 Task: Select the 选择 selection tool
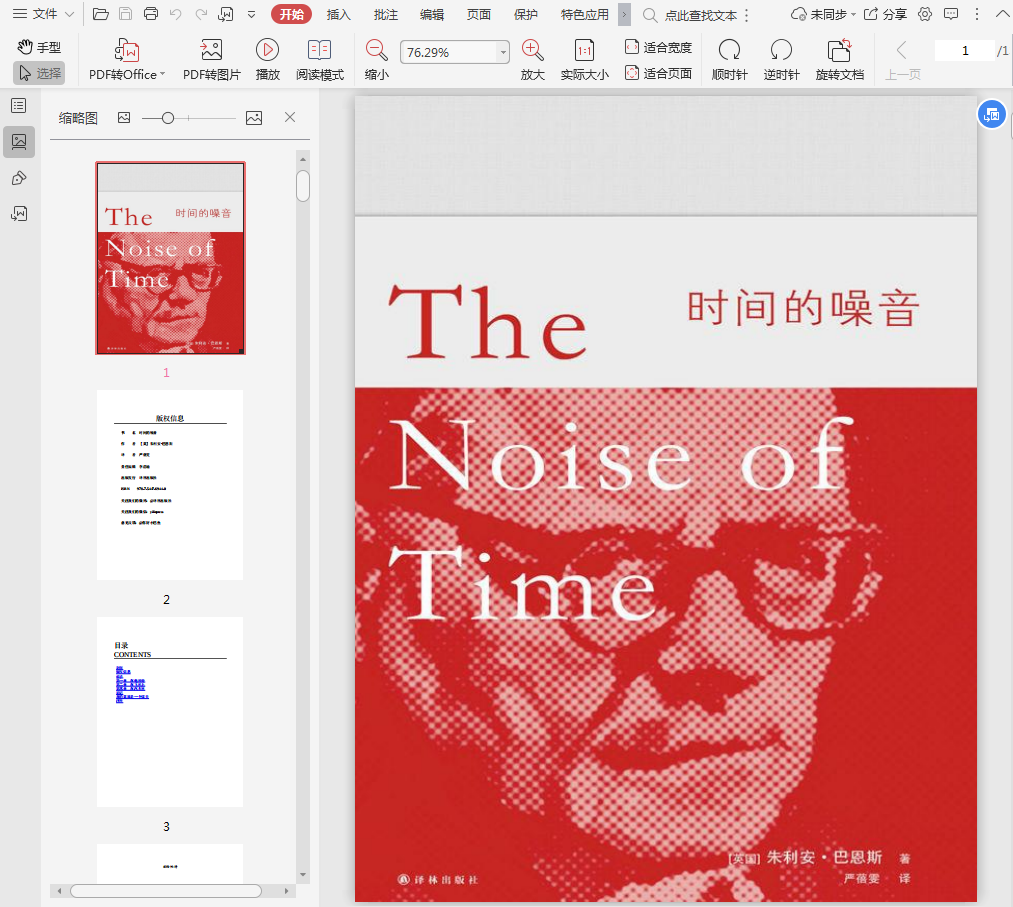pyautogui.click(x=39, y=73)
